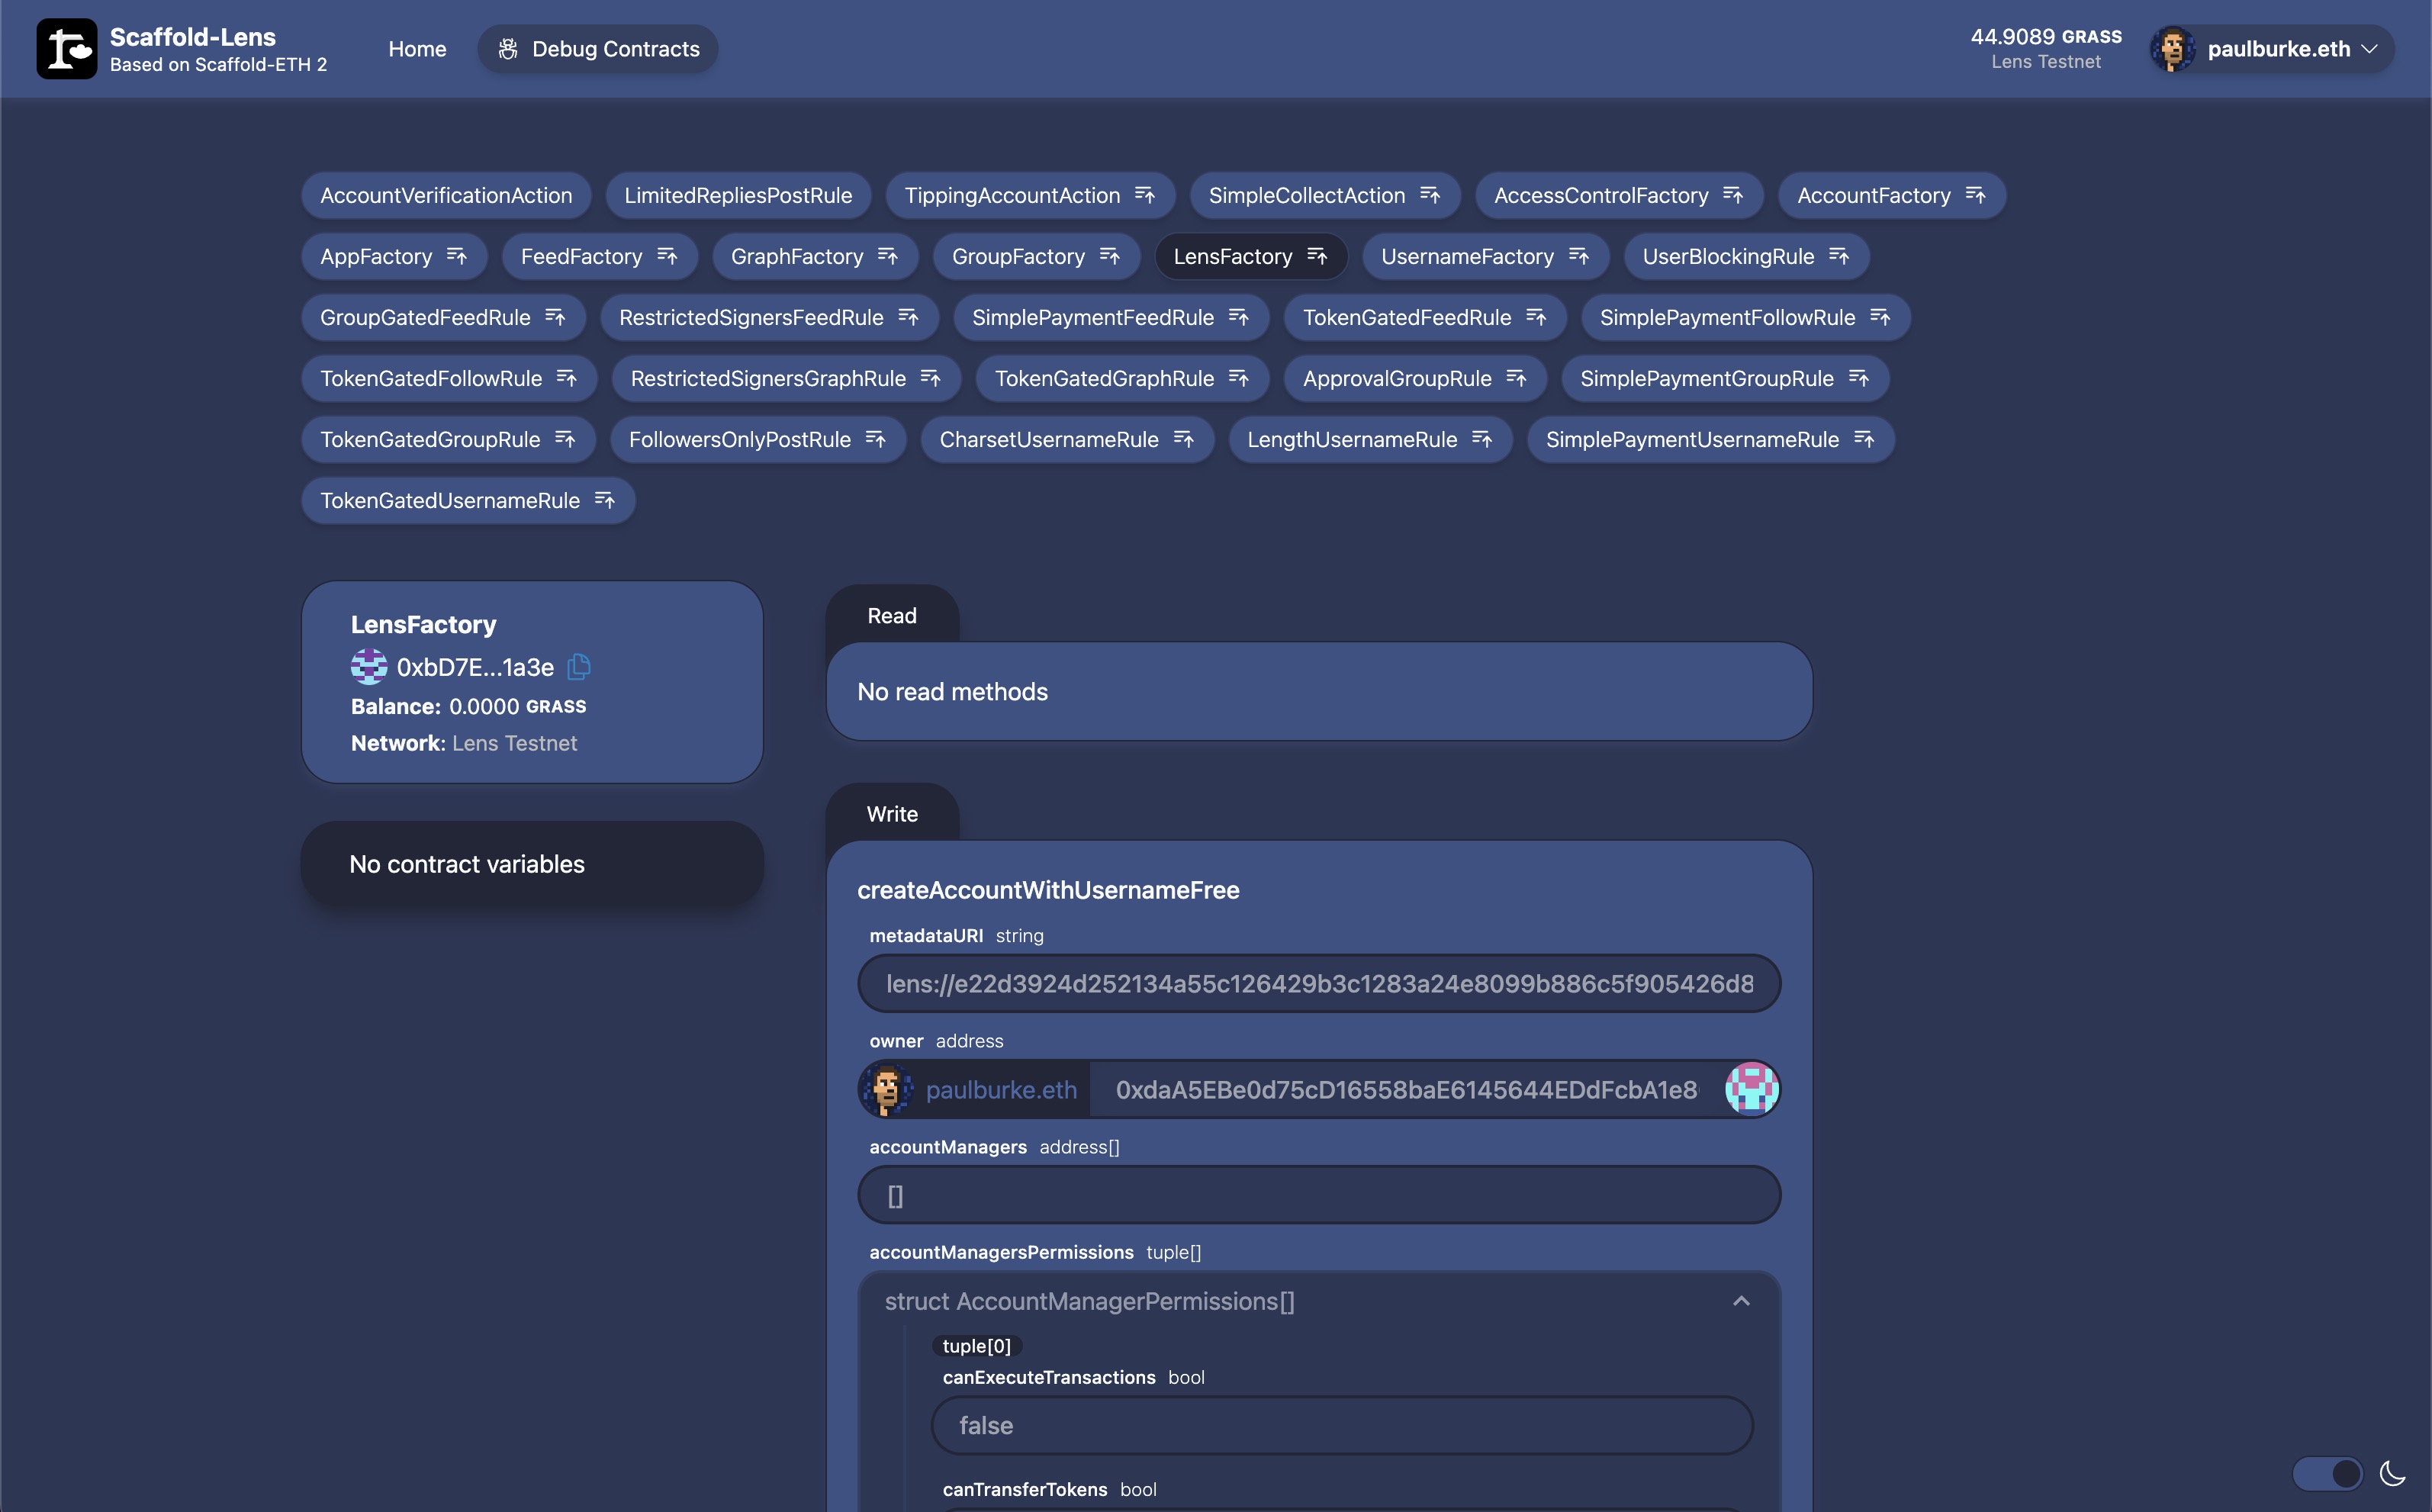
Task: Open the paulburke.eth account dropdown
Action: pyautogui.click(x=2271, y=49)
